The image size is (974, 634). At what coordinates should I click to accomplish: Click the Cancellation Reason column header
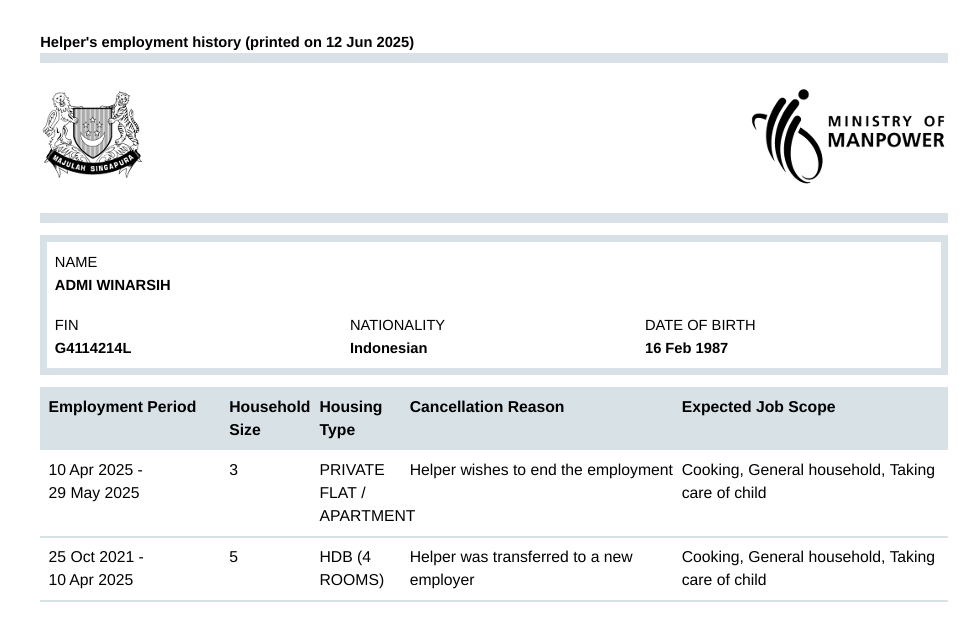486,407
